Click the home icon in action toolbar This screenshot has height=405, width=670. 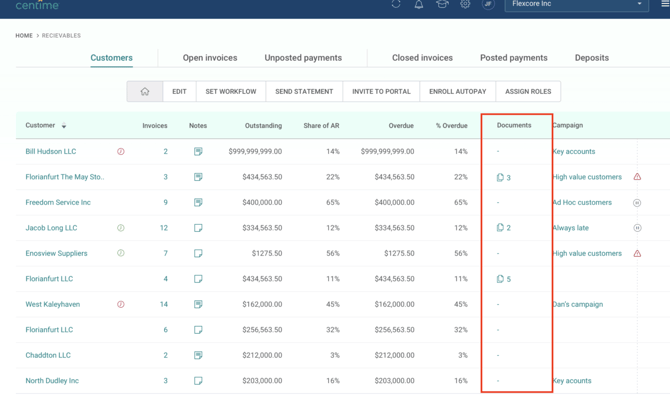point(145,91)
